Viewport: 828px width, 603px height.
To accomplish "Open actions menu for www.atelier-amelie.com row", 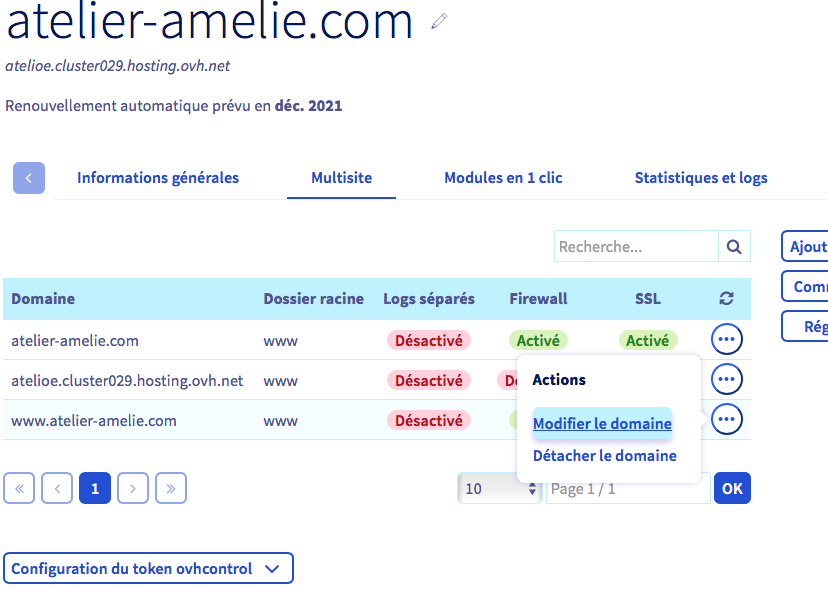I will pos(727,420).
